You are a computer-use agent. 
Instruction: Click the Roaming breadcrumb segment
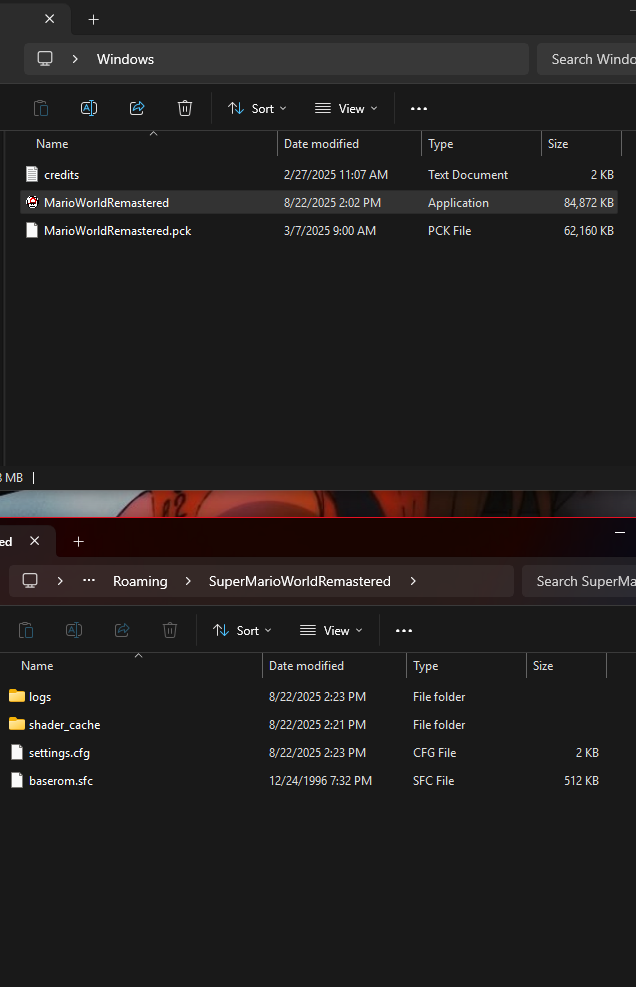coord(140,581)
